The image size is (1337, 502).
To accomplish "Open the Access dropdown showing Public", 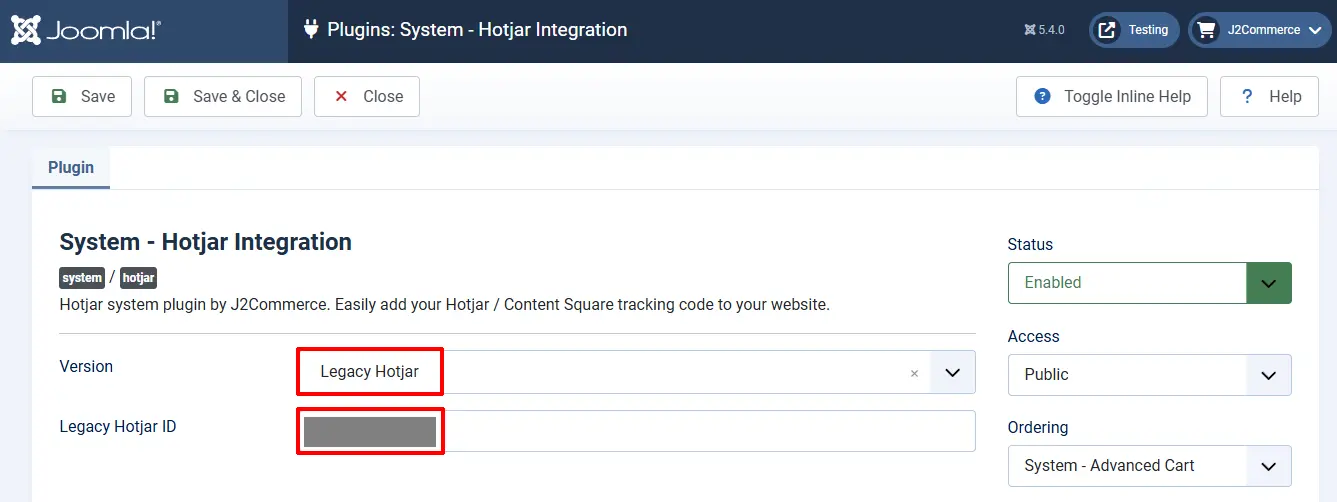I will pos(1150,375).
